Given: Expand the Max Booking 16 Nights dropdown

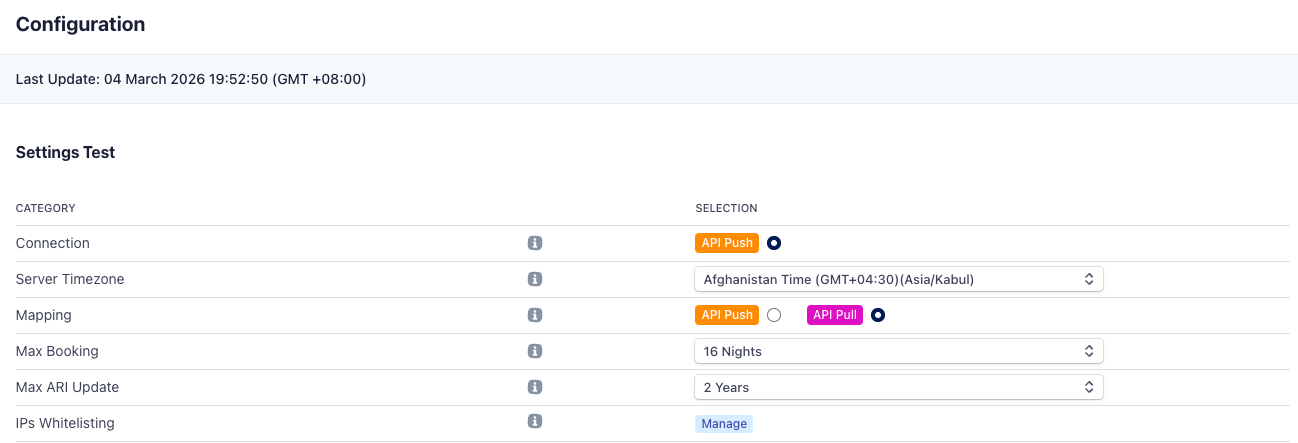Looking at the screenshot, I should pos(898,351).
